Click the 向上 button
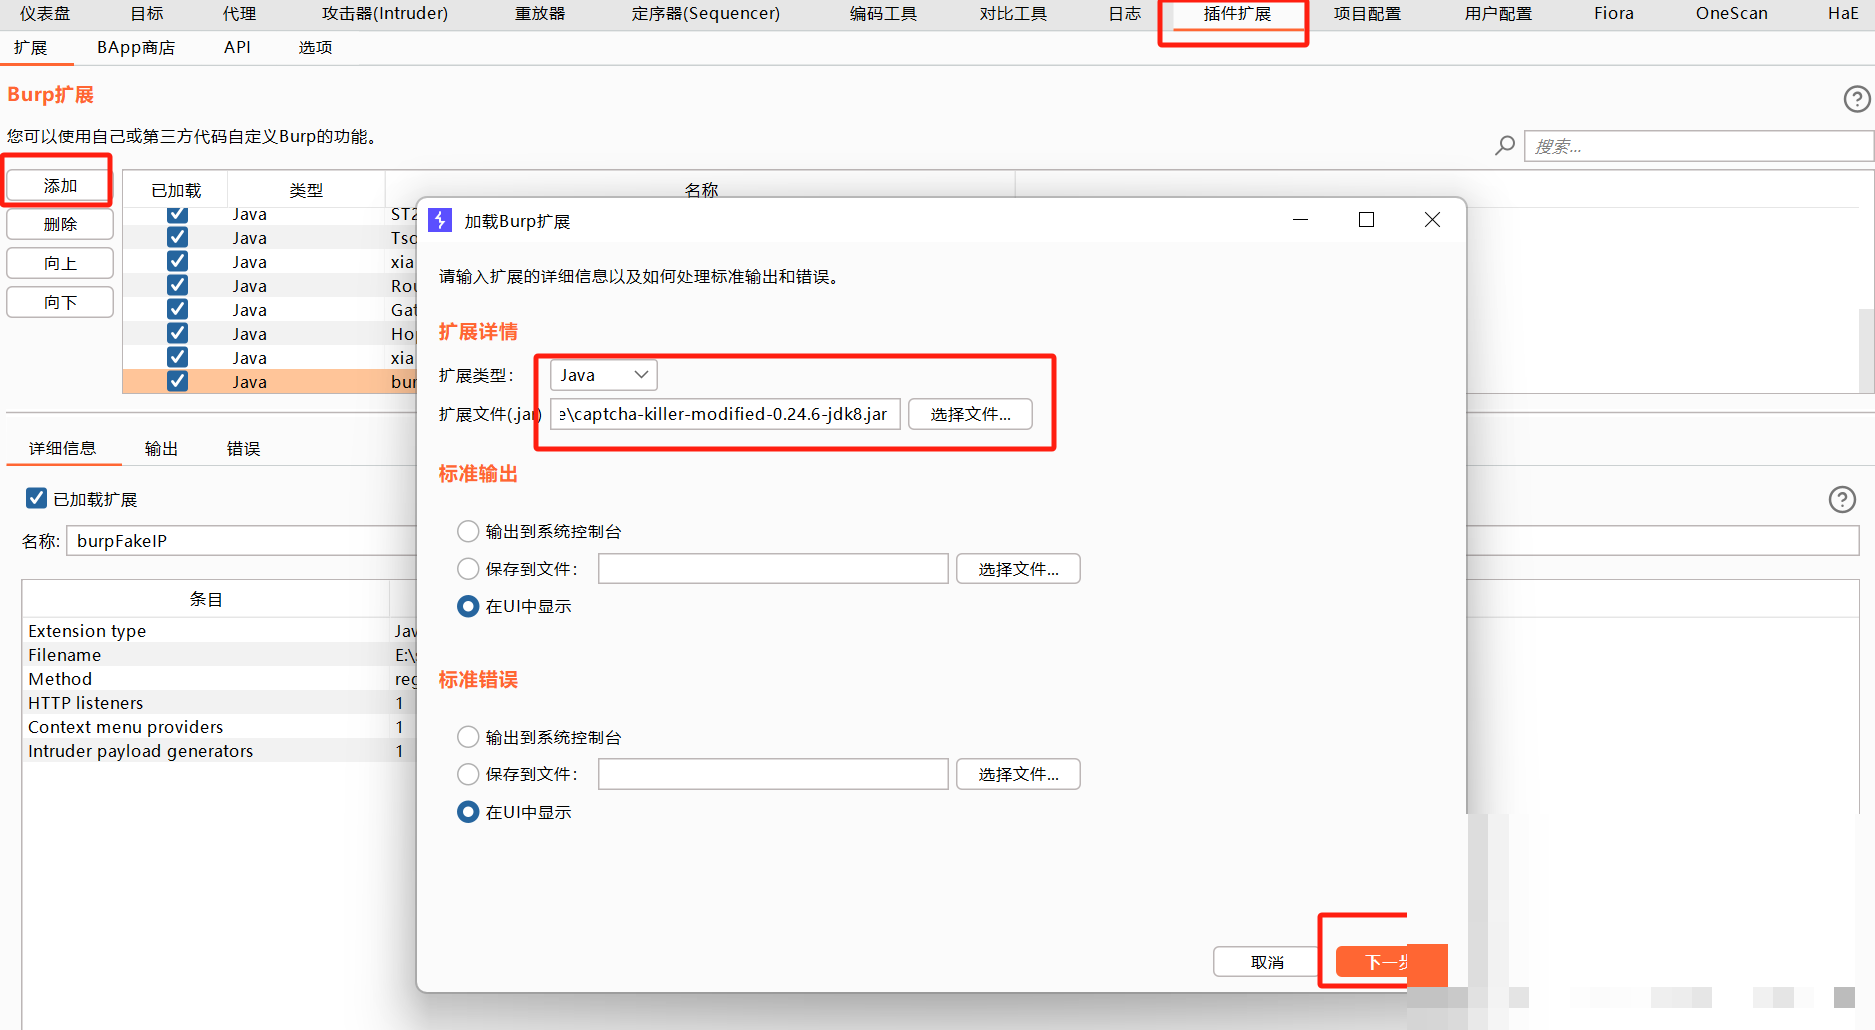 coord(60,263)
